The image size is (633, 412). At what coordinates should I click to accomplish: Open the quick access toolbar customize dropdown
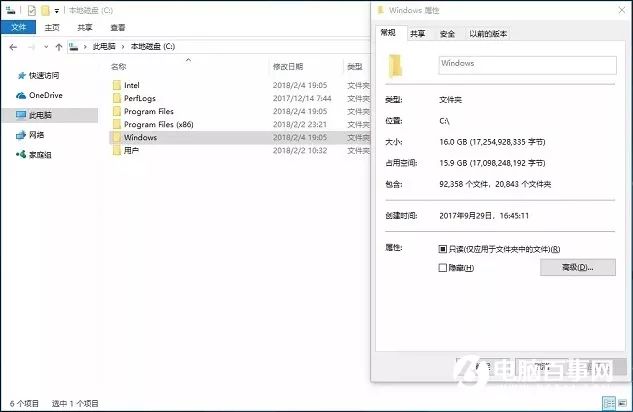point(57,10)
